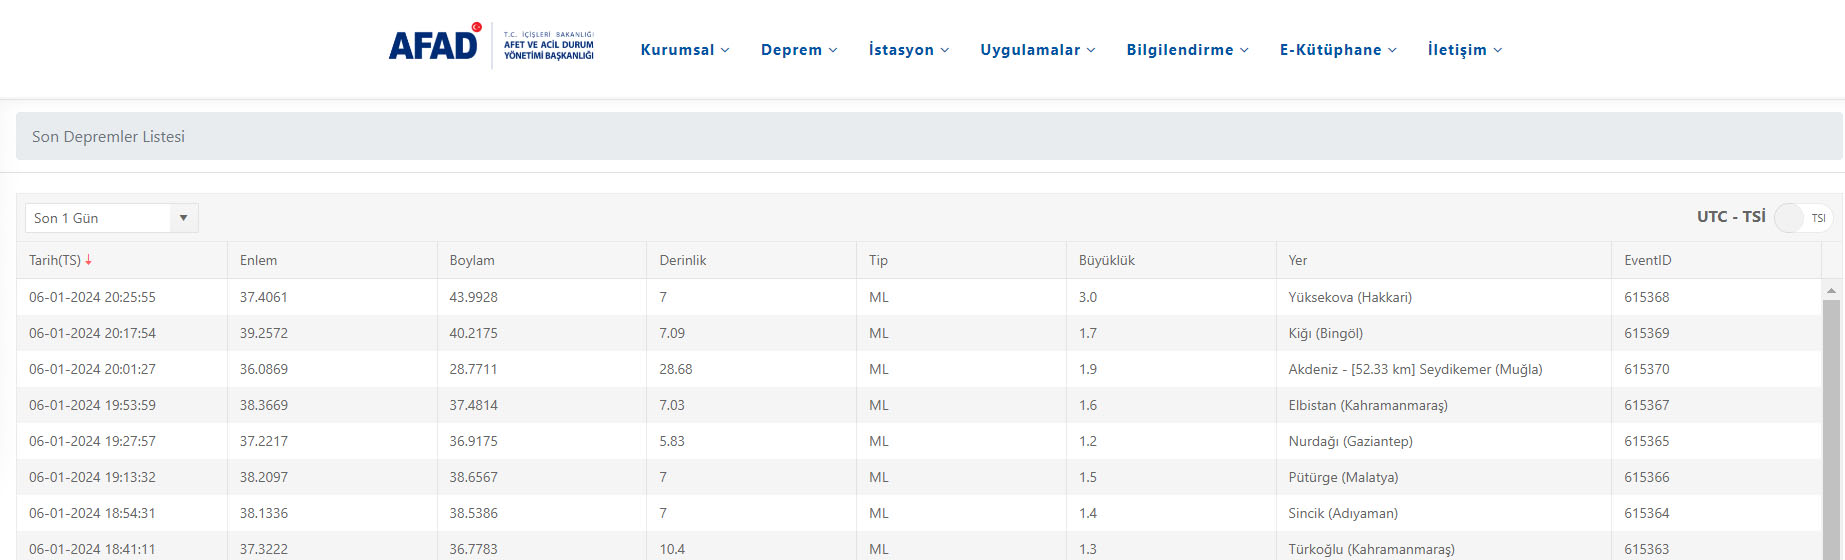The image size is (1845, 560).
Task: Click the Enlem column header
Action: [x=258, y=260]
